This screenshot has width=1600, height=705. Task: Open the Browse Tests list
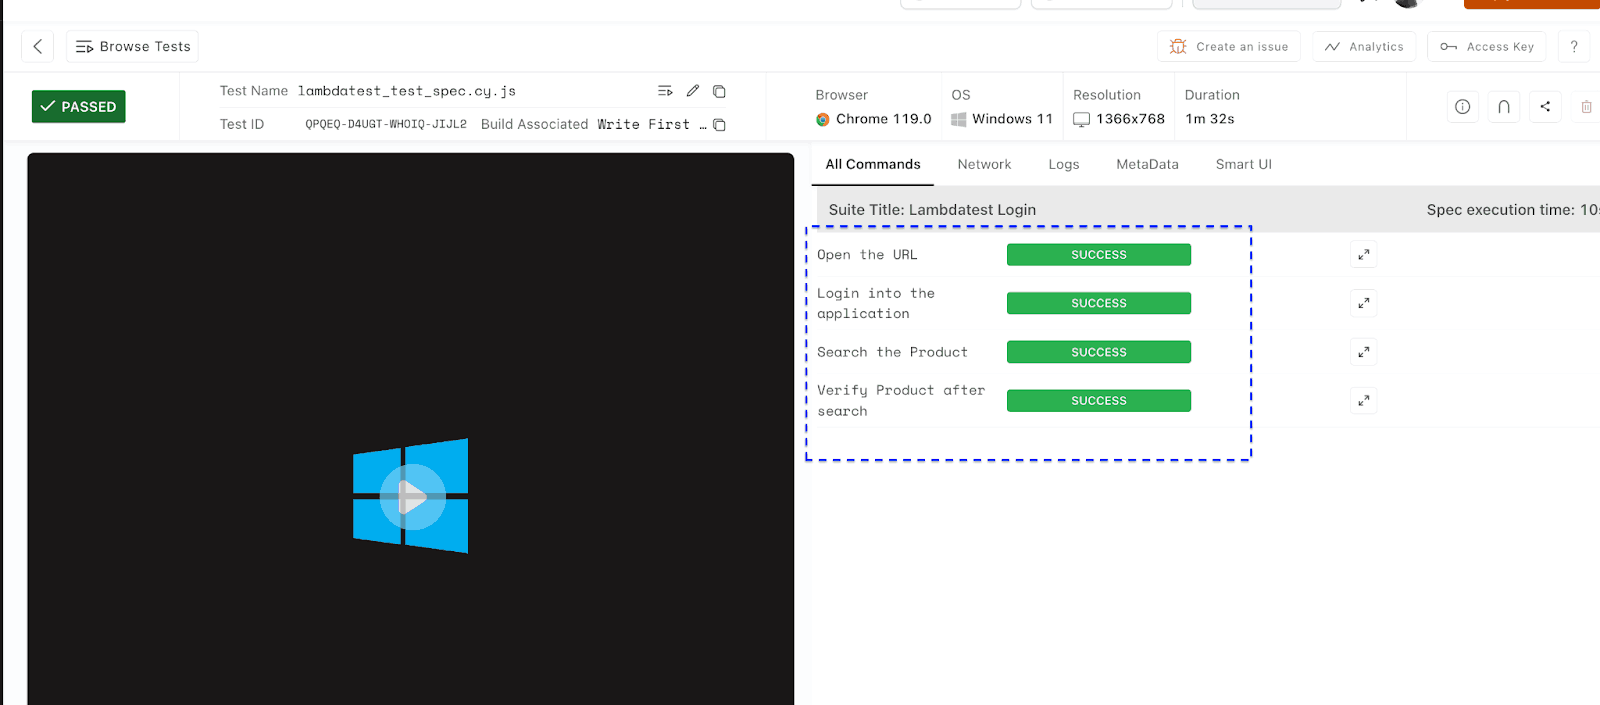(132, 46)
